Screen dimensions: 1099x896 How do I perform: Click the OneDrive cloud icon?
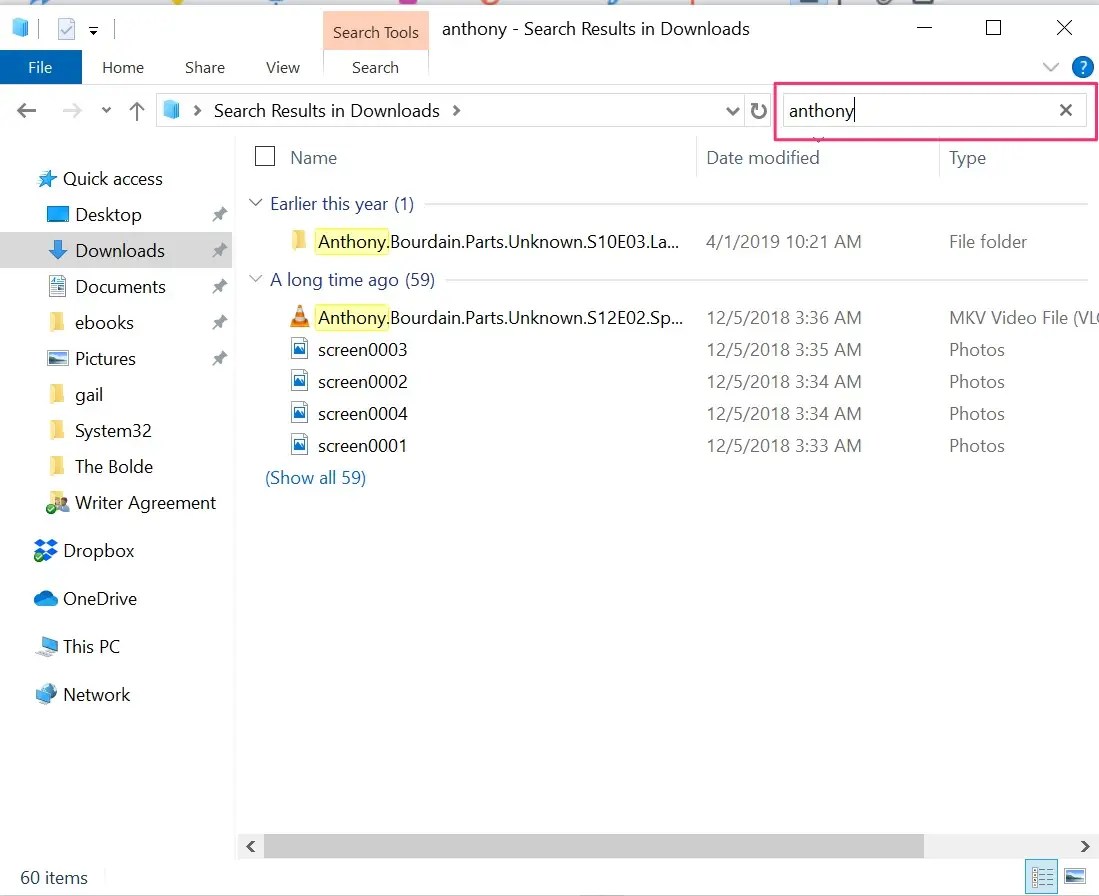(46, 598)
